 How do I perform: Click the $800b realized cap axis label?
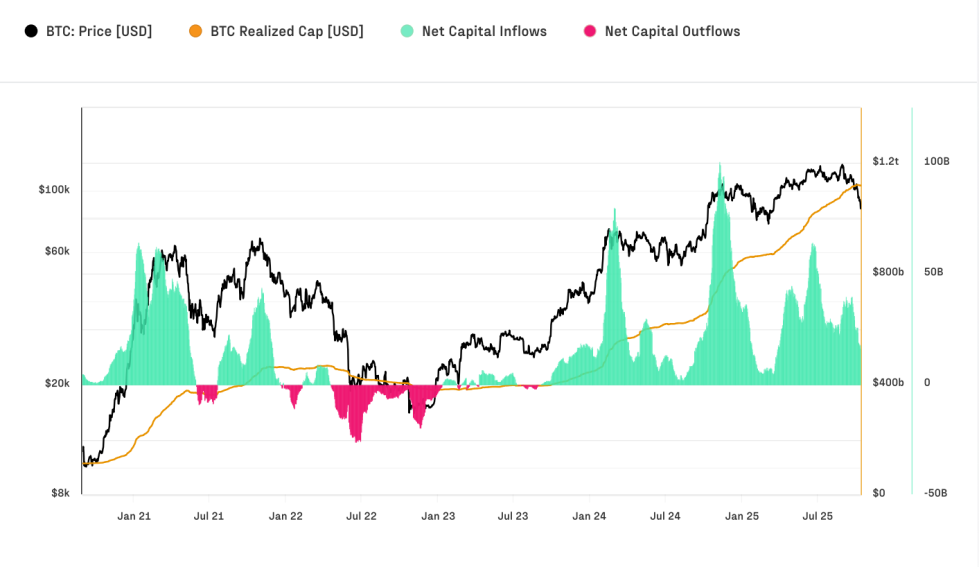[888, 272]
